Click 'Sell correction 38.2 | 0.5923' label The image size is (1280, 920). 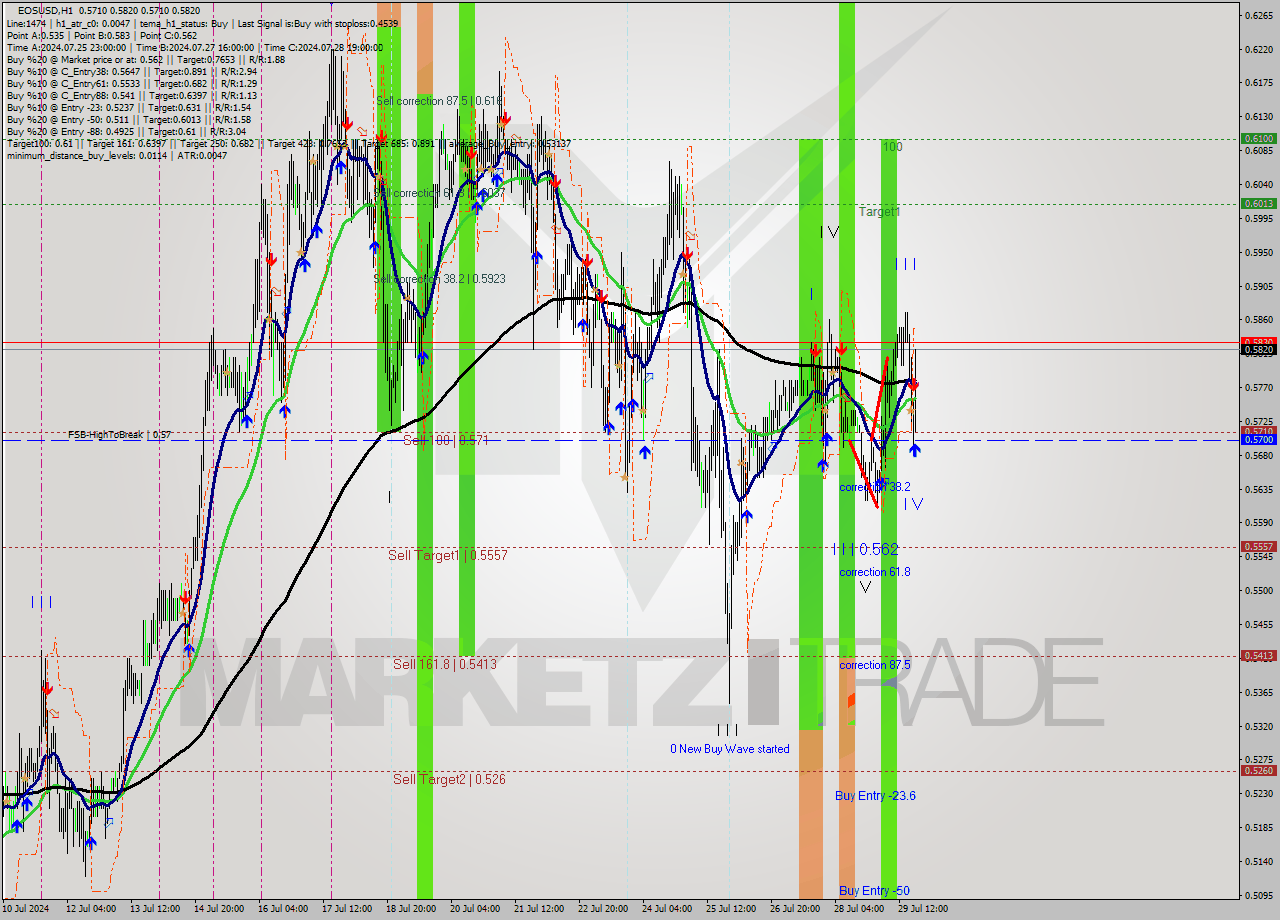click(x=439, y=279)
